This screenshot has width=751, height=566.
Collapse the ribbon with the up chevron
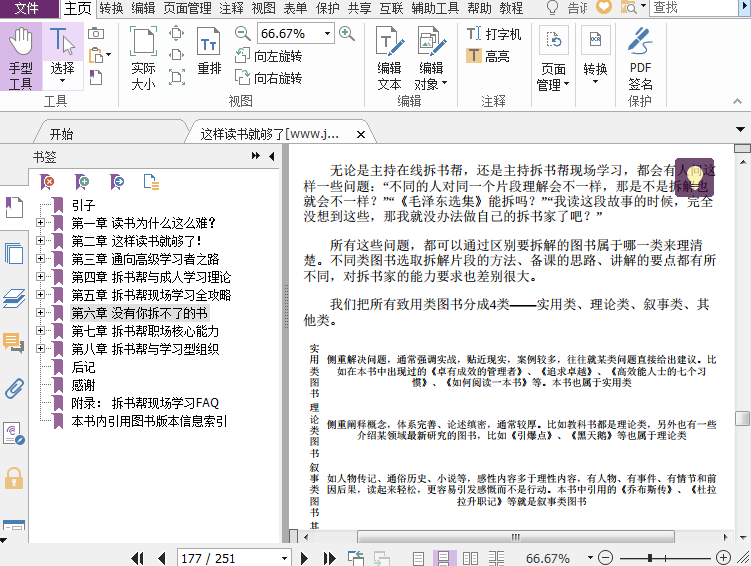737,101
